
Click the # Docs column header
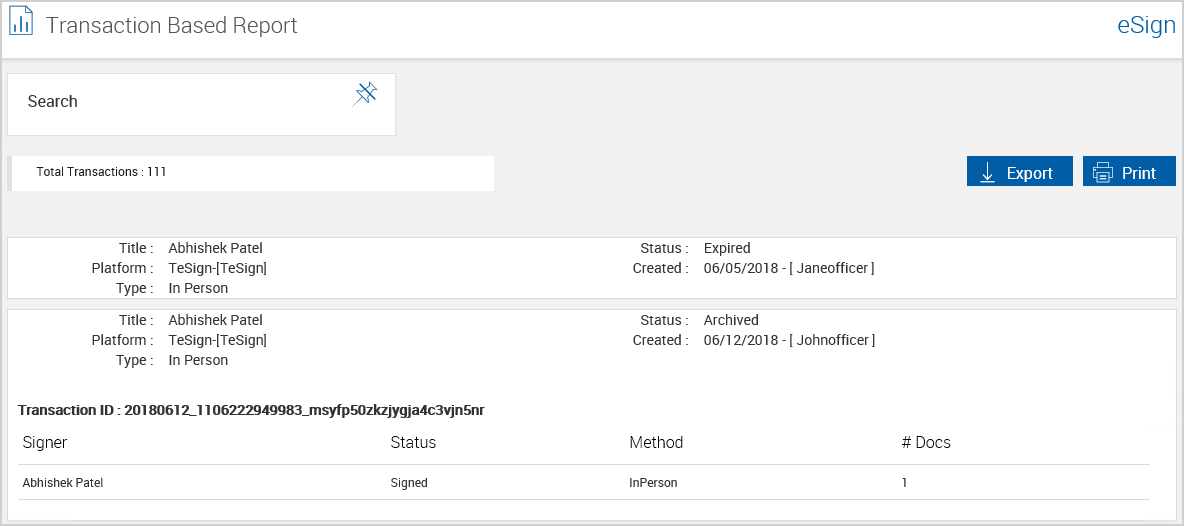point(926,442)
